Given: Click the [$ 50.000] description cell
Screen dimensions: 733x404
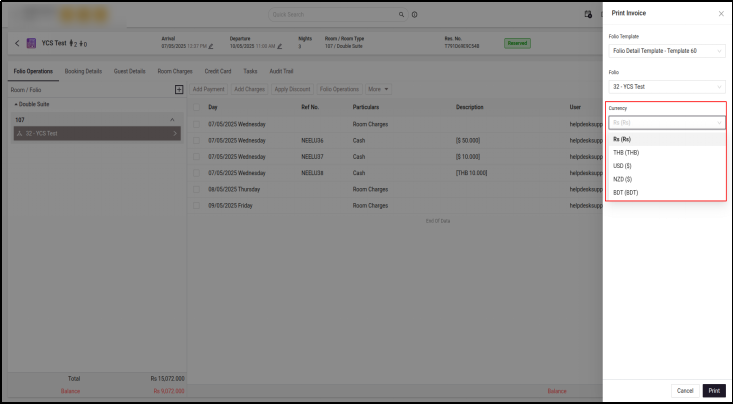Looking at the screenshot, I should coord(467,141).
